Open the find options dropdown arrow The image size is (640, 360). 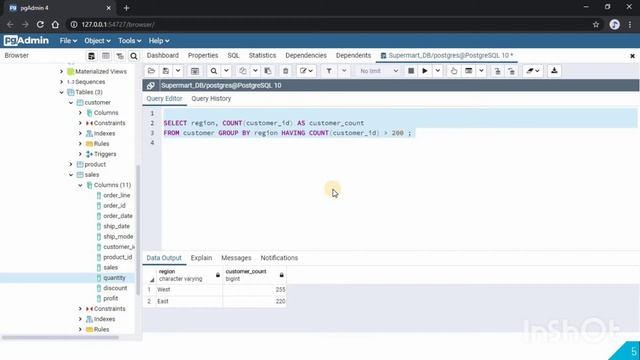(226, 71)
